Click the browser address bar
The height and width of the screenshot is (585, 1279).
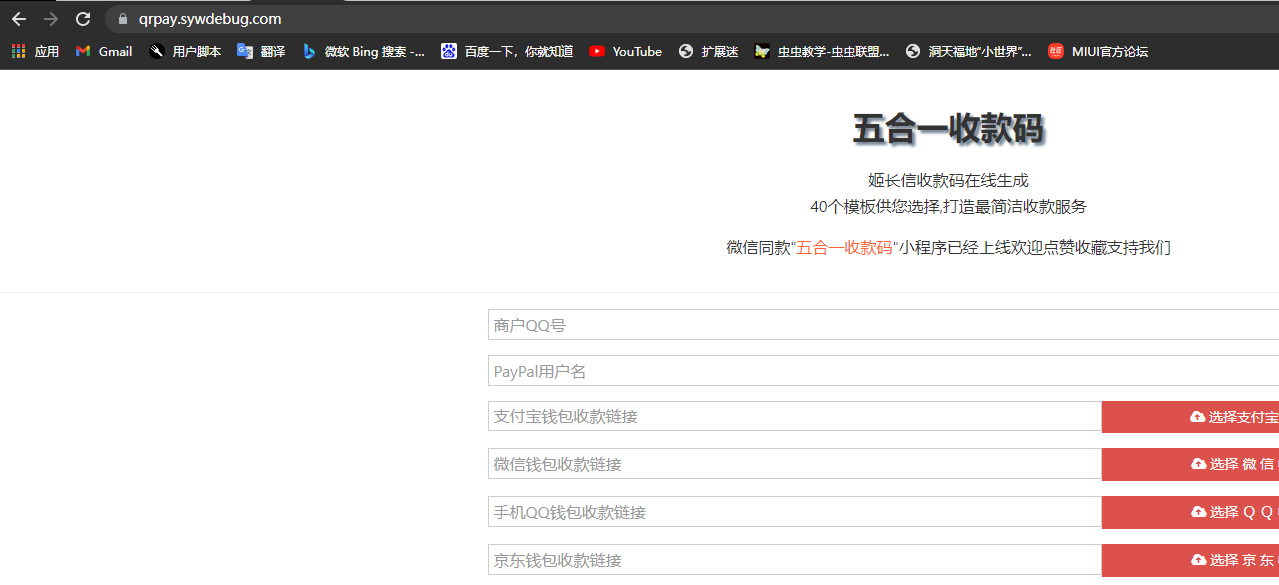(400, 18)
